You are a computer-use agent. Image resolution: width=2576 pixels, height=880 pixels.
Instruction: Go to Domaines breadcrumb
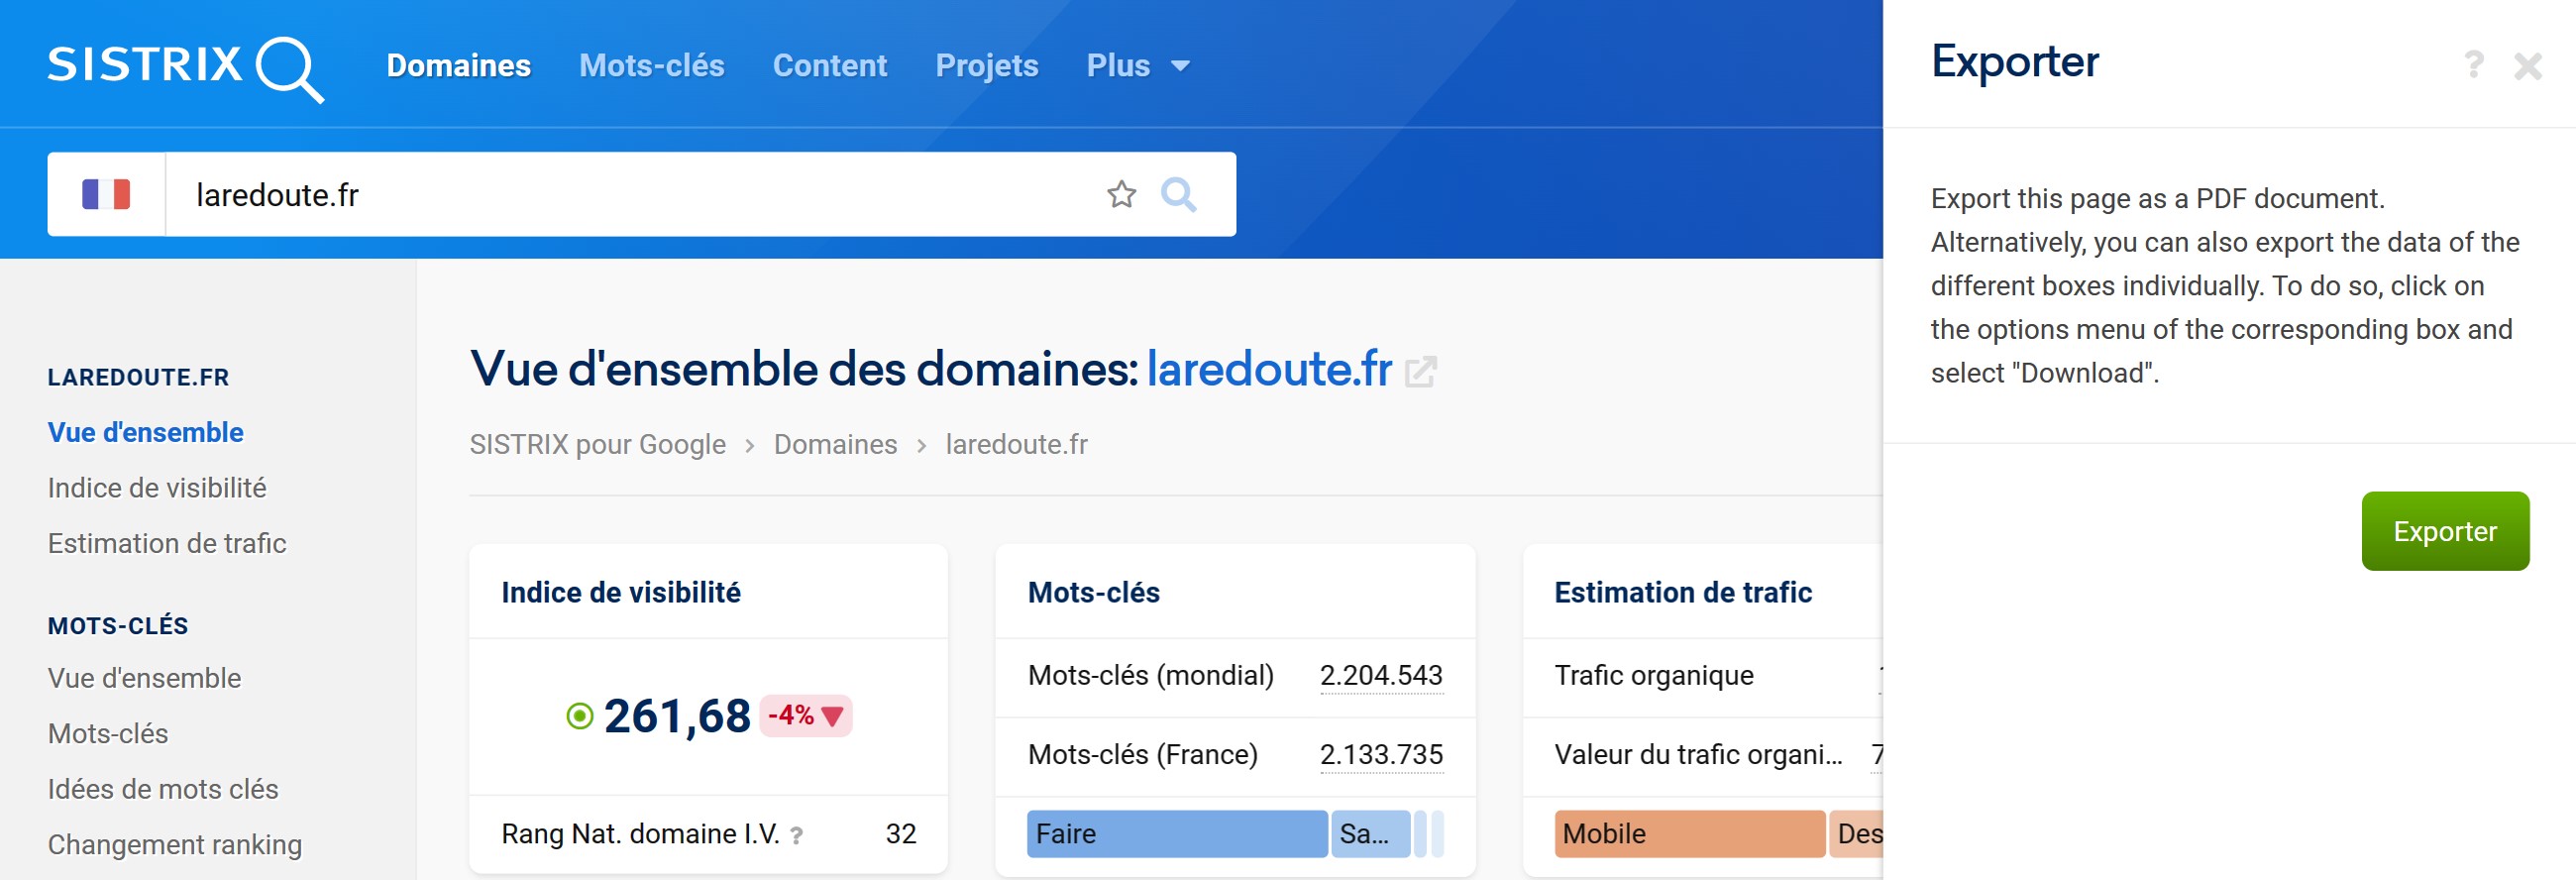[x=836, y=444]
